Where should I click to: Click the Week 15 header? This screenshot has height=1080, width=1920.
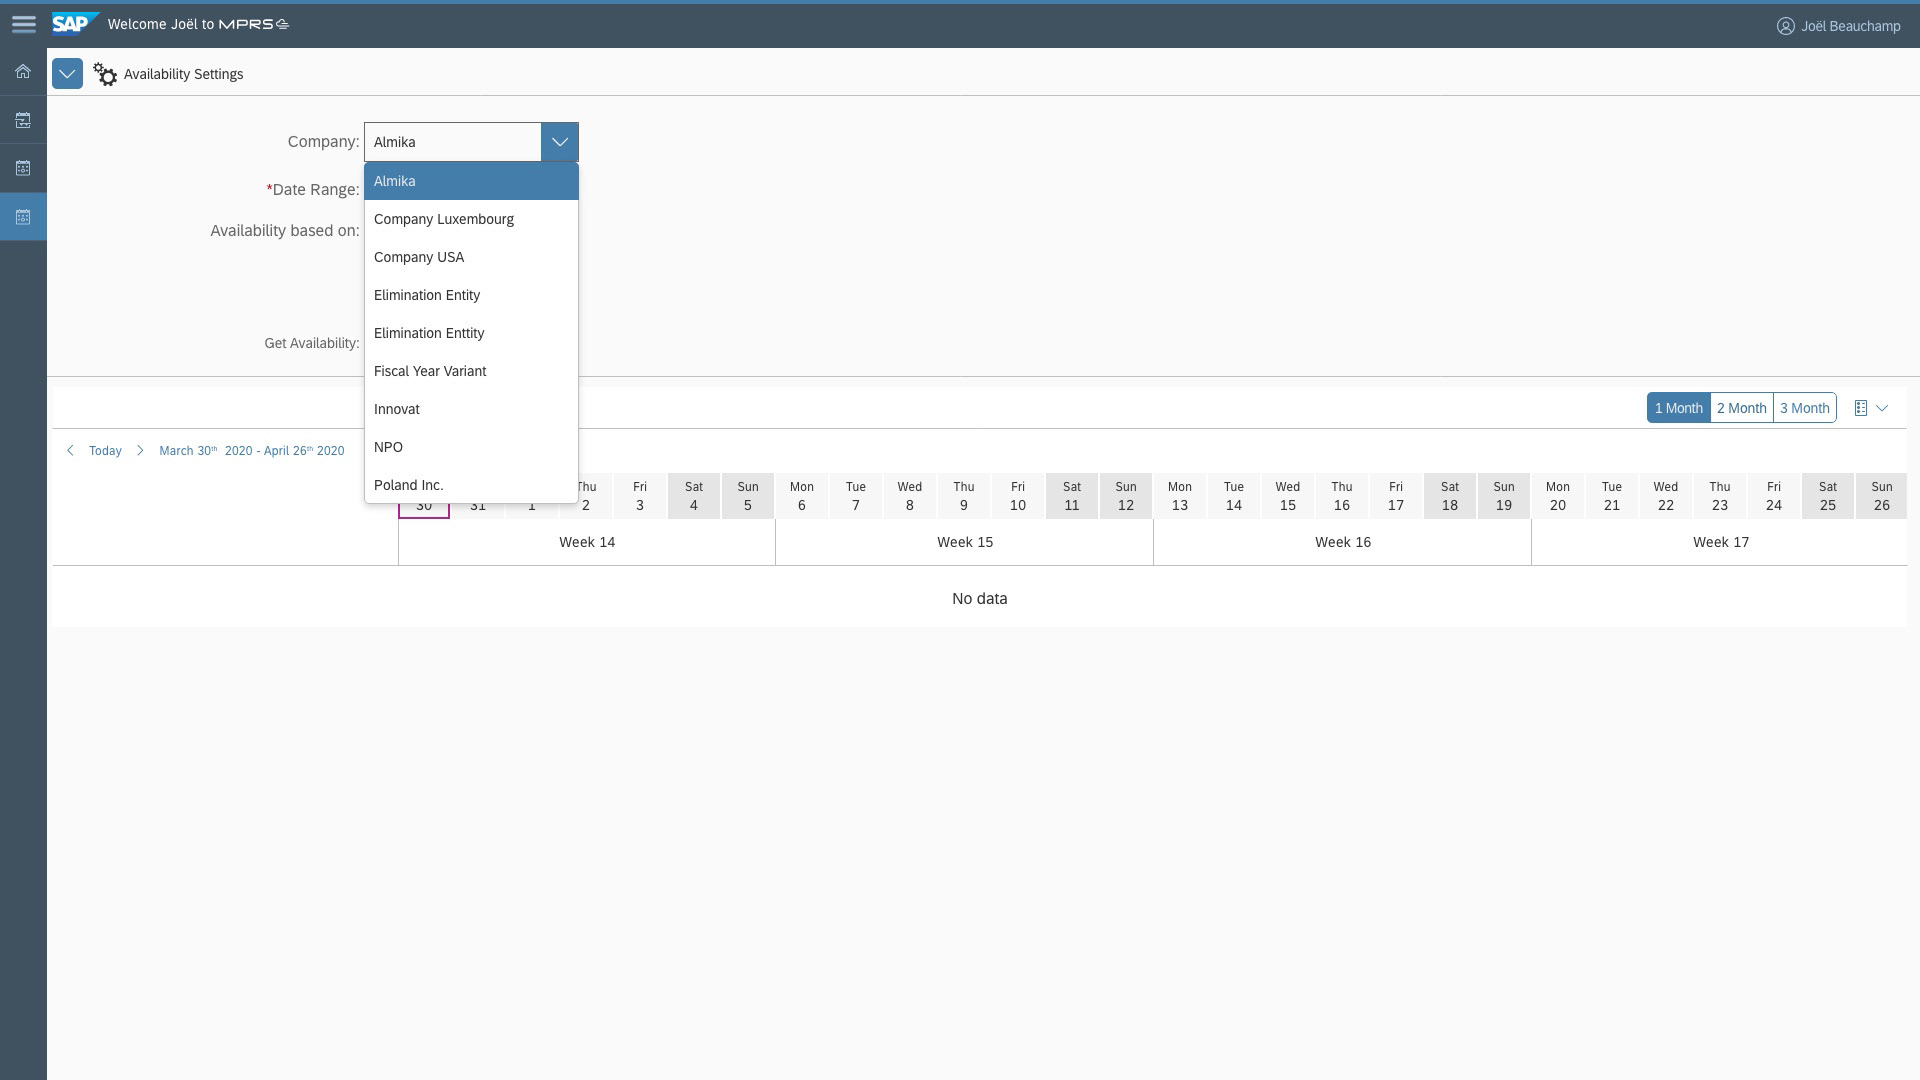[965, 542]
